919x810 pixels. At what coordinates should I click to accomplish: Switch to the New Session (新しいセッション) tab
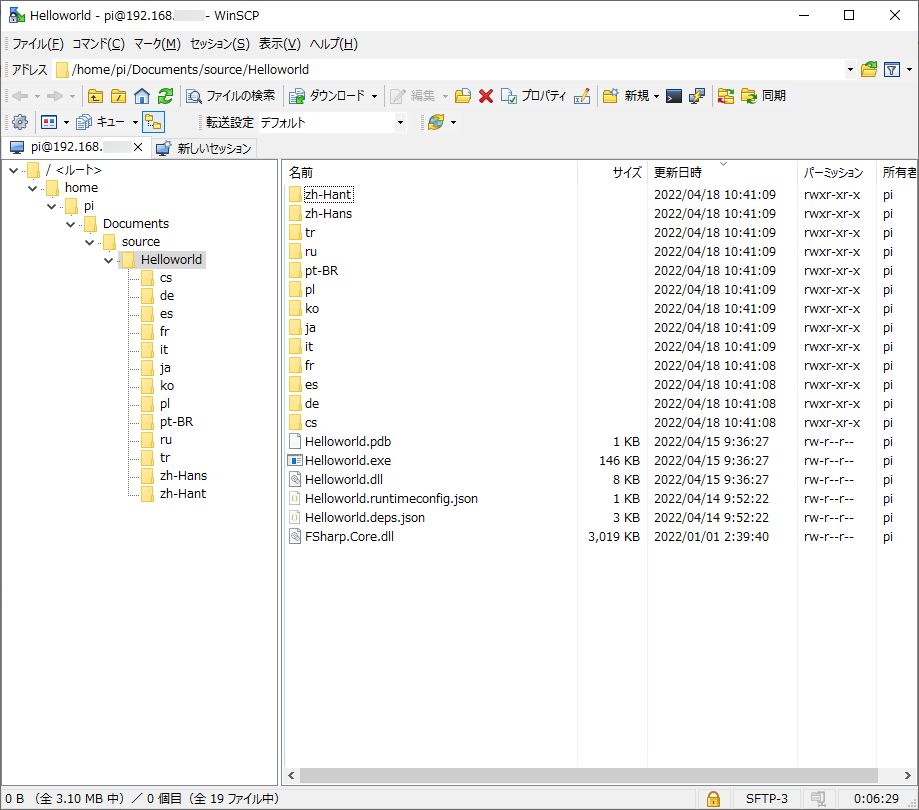coord(204,148)
